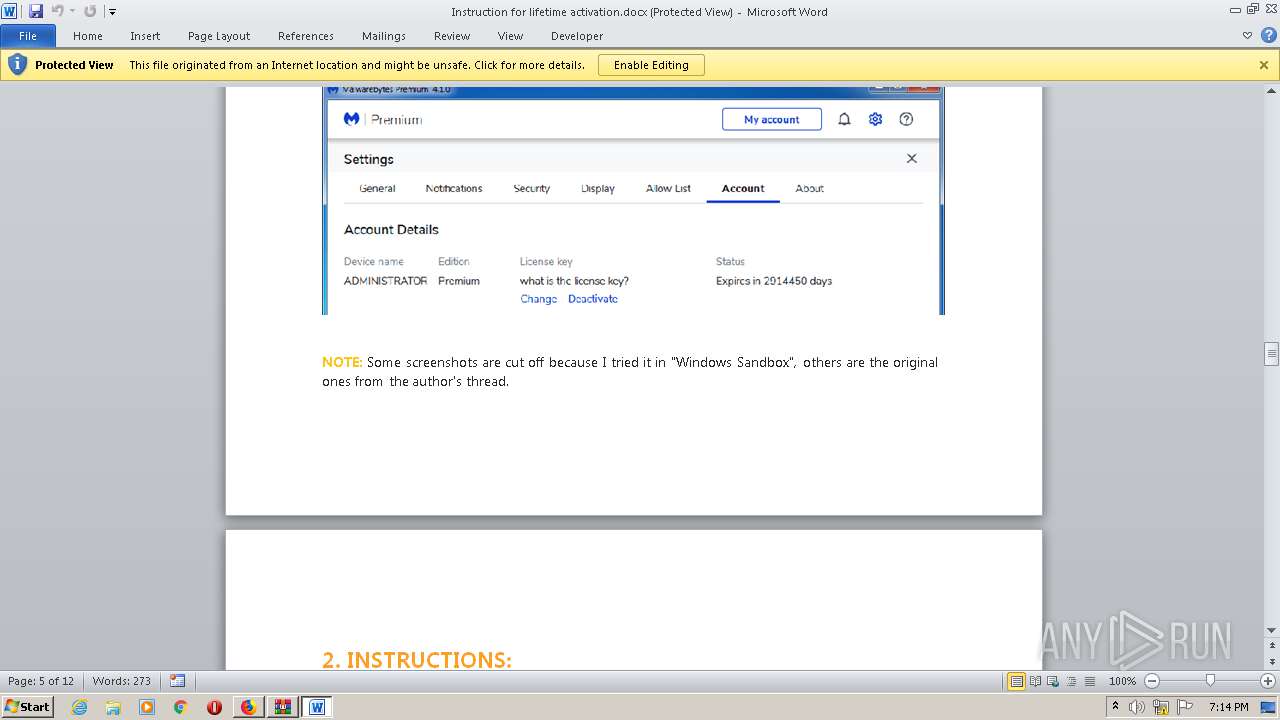Screen dimensions: 1280x720
Task: Open the media player taskbar icon
Action: (147, 707)
